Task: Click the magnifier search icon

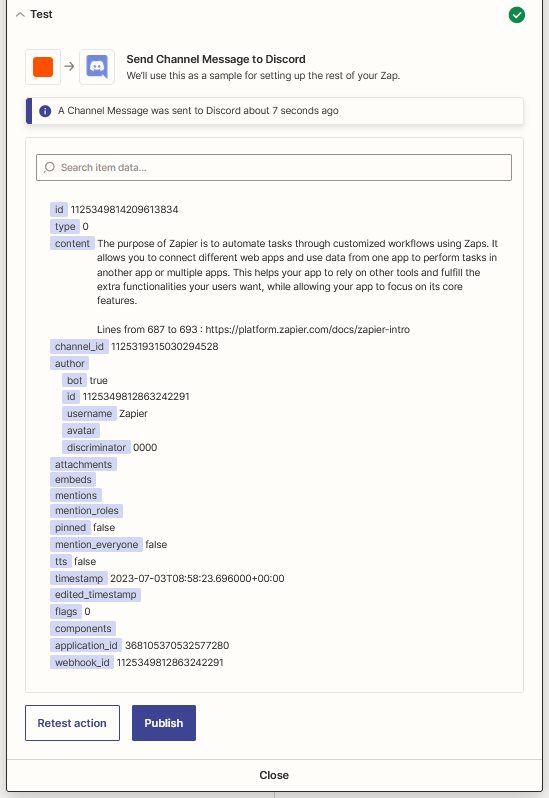Action: 49,167
